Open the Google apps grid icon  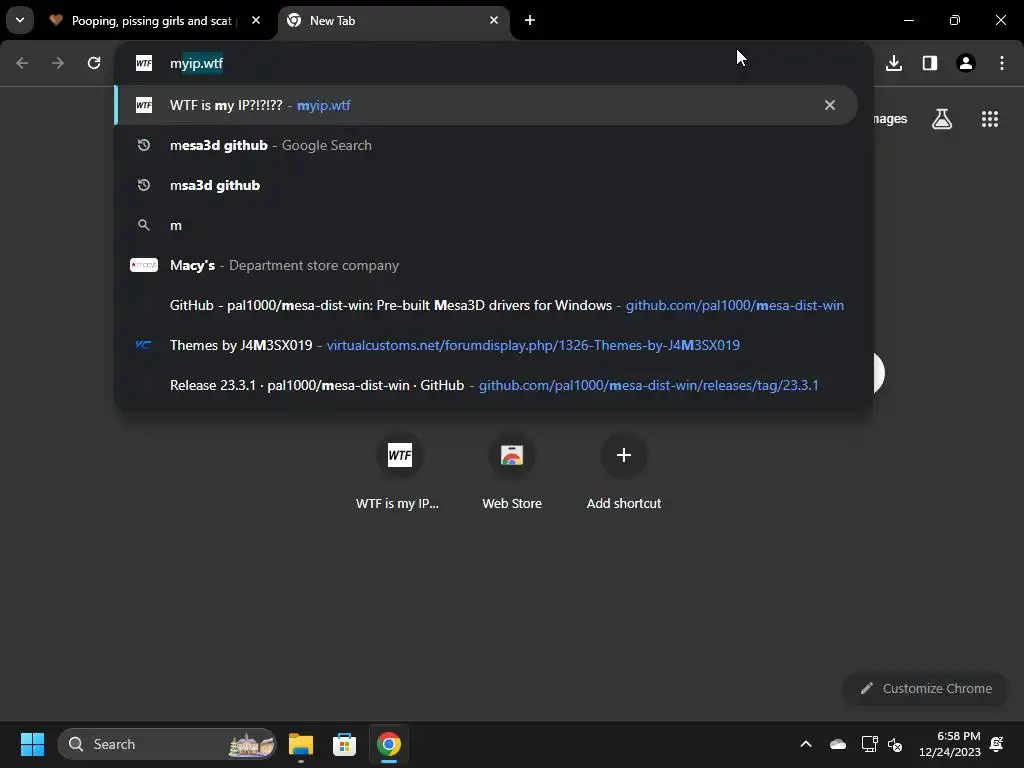coord(989,119)
